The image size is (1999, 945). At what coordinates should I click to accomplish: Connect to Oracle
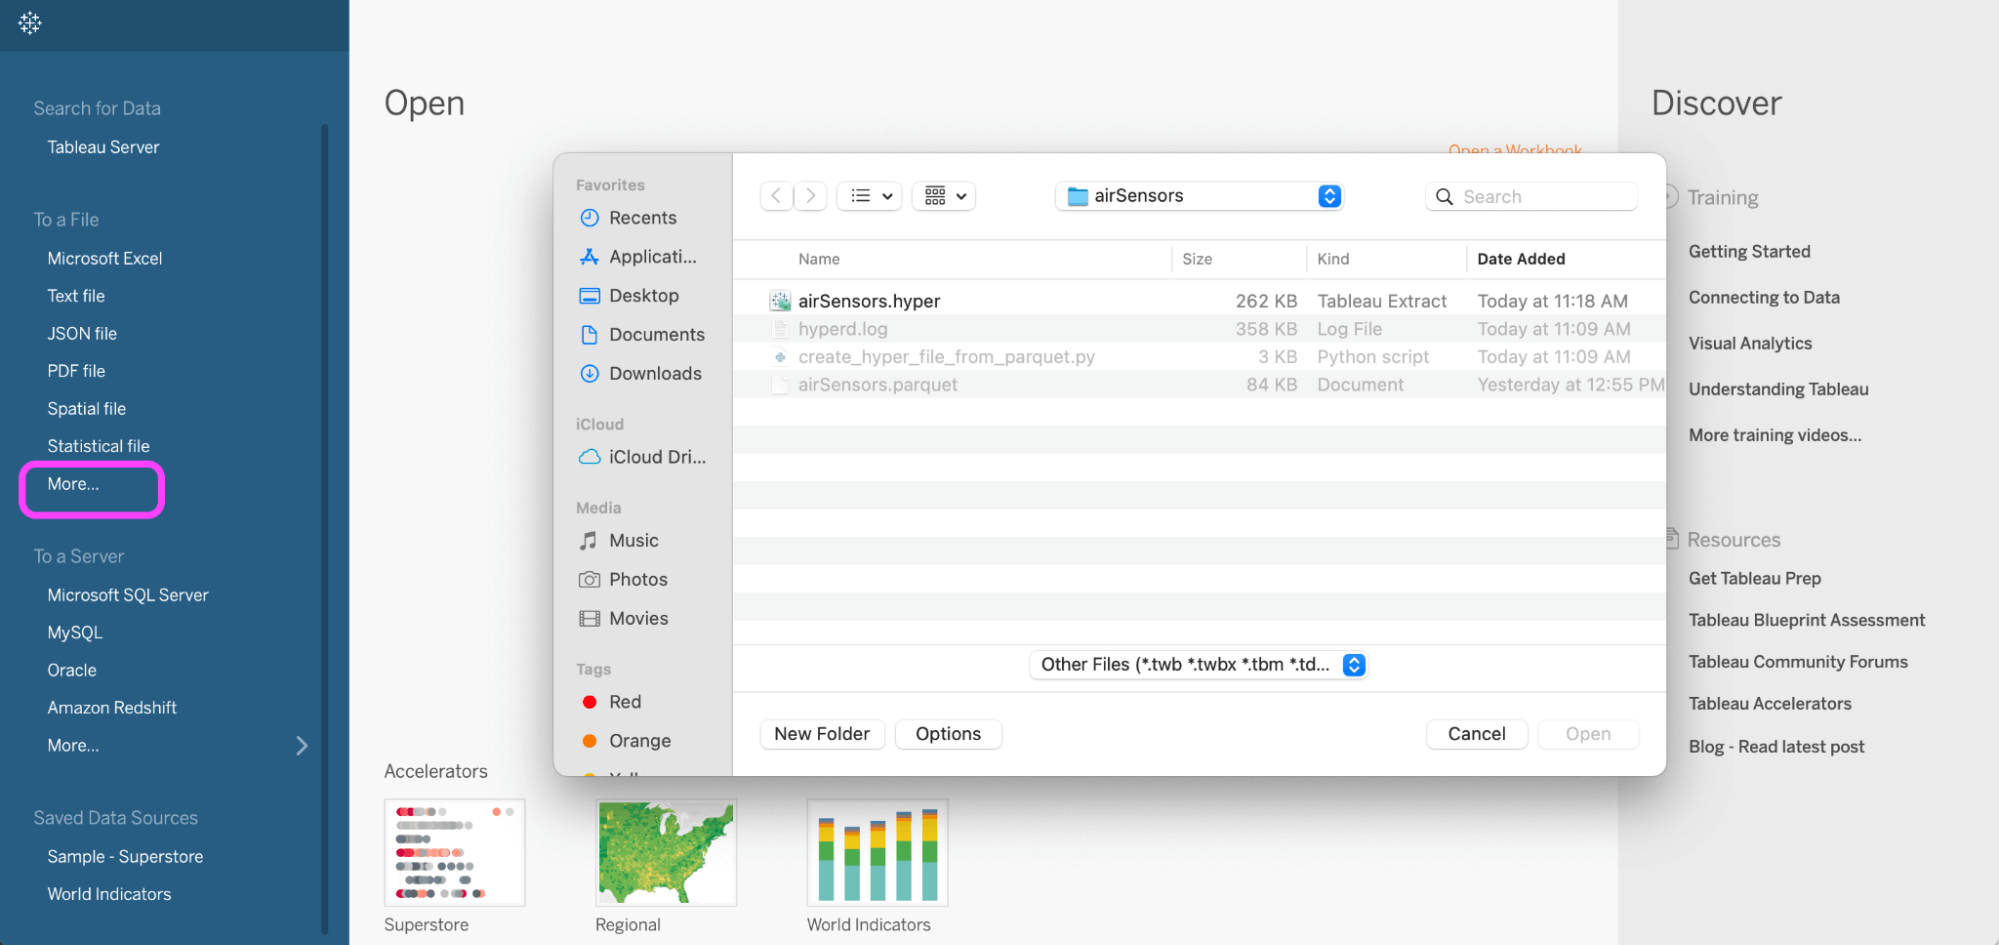(72, 670)
